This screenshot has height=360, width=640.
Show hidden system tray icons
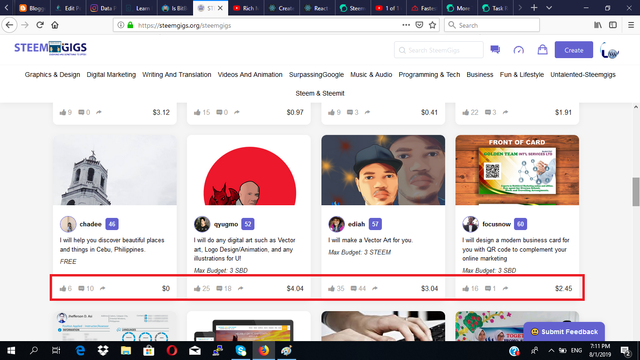click(551, 351)
